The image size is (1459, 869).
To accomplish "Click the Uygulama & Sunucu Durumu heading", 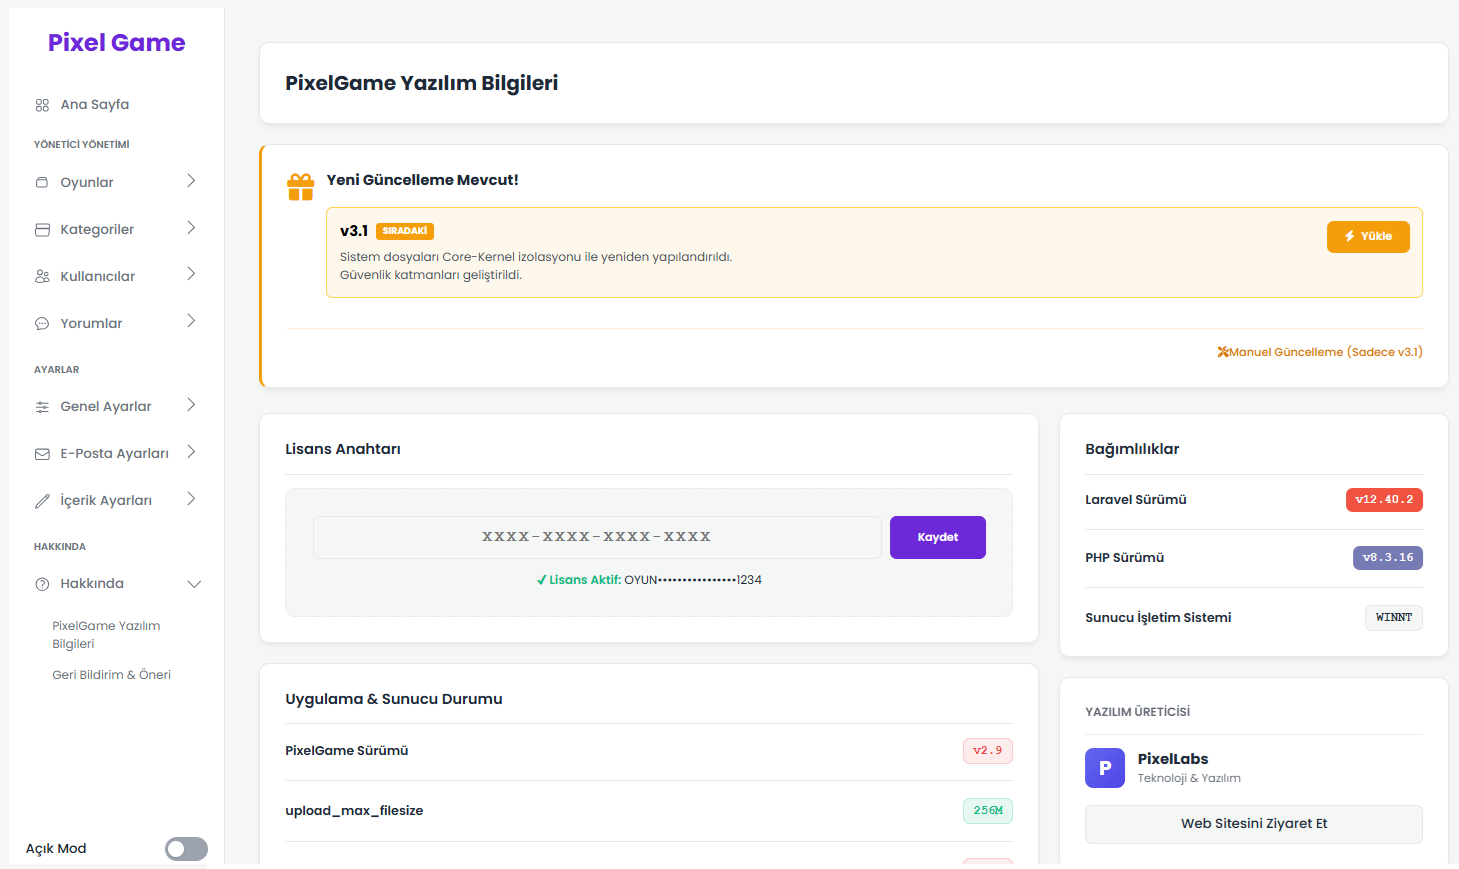I will 394,699.
